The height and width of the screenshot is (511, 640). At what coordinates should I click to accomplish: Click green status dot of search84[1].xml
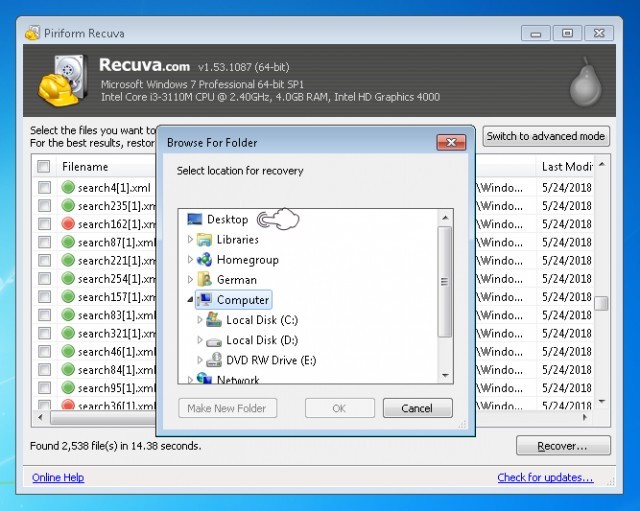pos(68,369)
